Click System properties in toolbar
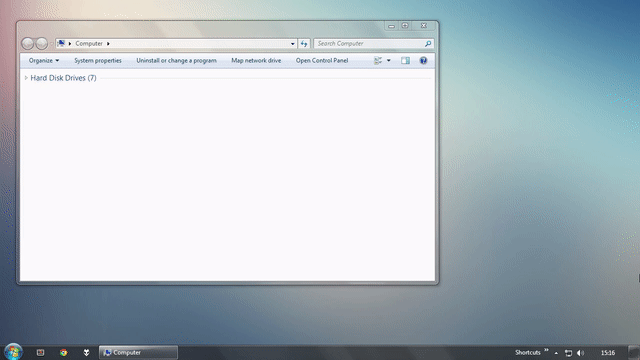This screenshot has width=640, height=360. [x=98, y=60]
